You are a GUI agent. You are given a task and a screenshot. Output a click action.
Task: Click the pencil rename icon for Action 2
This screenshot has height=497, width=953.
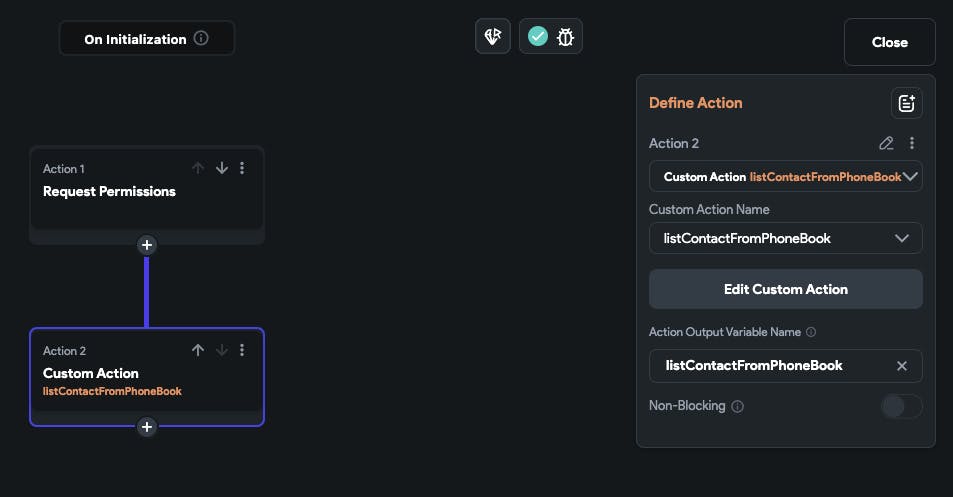886,143
